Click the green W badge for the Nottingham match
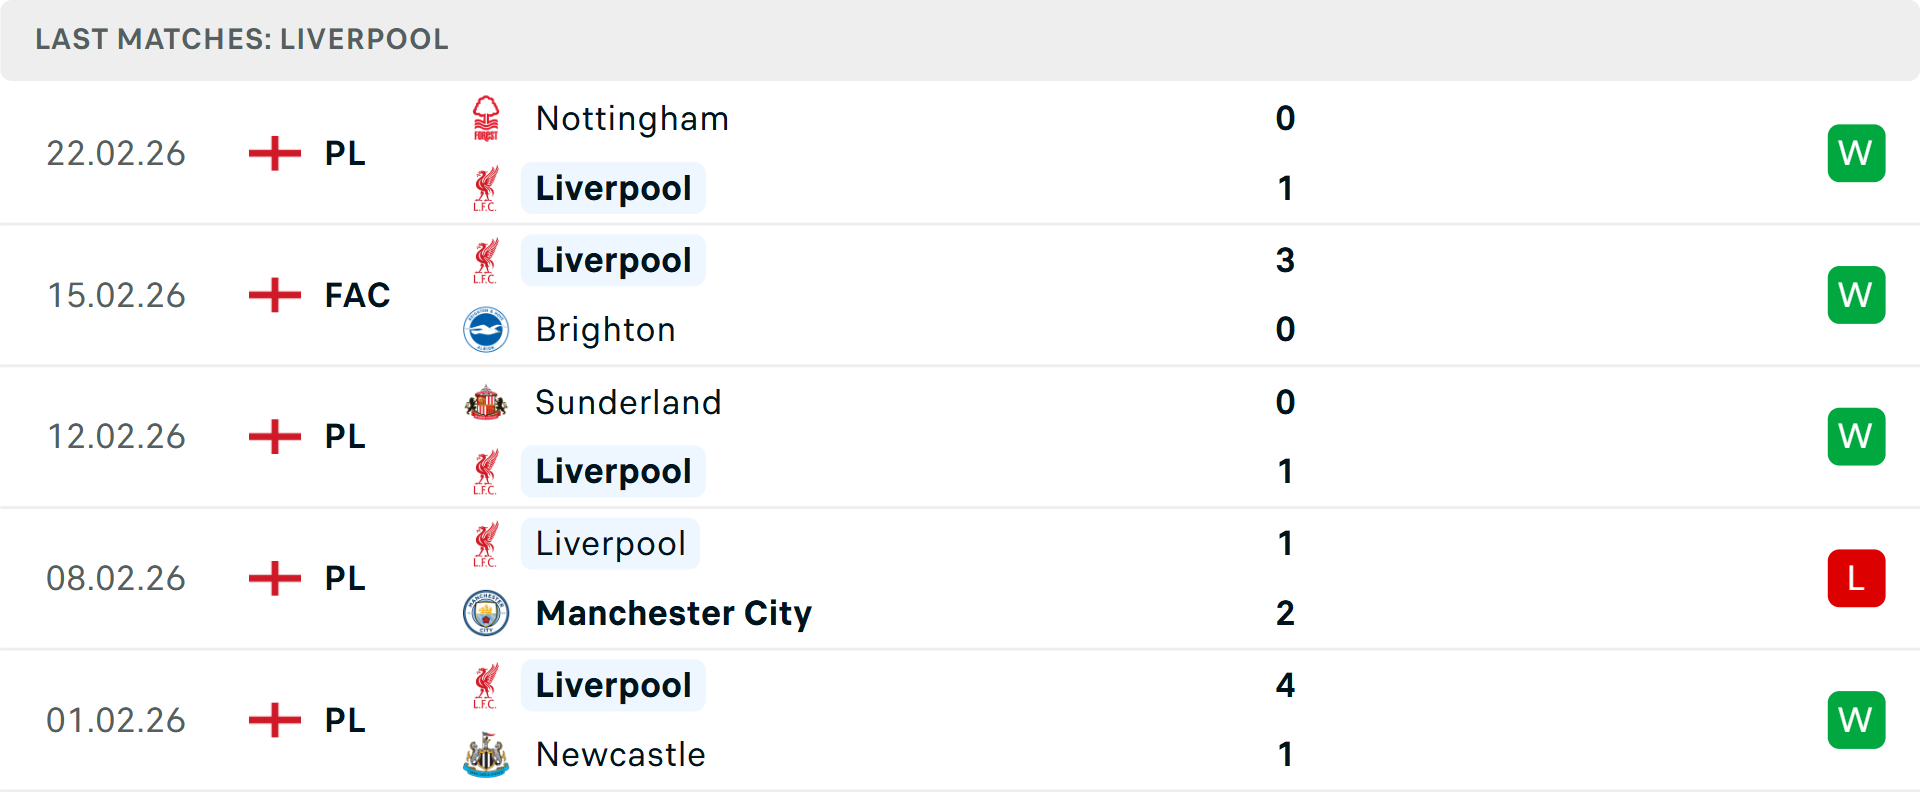 click(1856, 153)
